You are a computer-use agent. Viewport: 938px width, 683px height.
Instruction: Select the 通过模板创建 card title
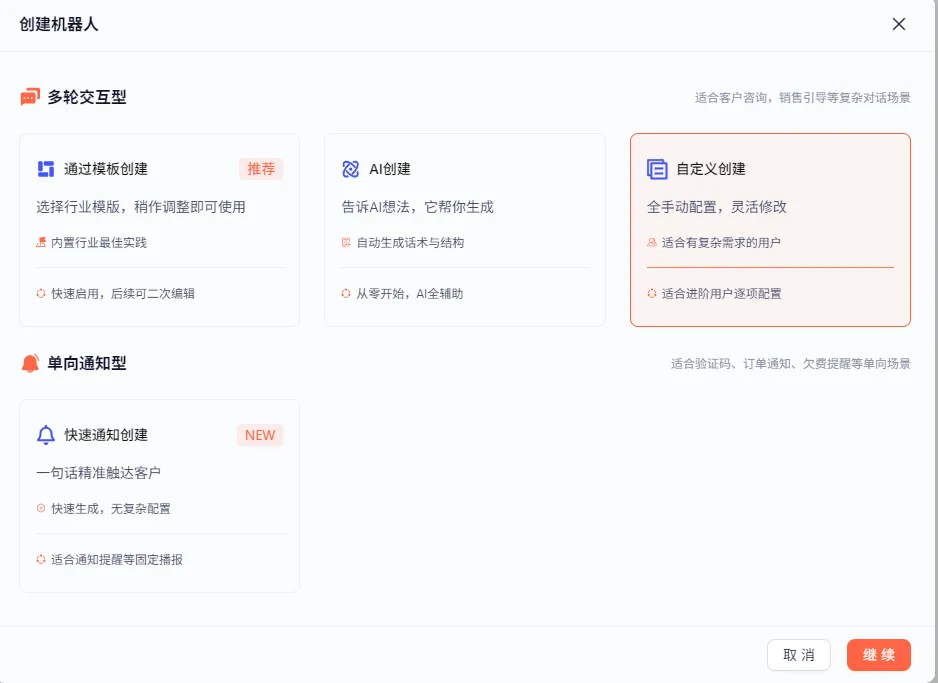click(x=106, y=169)
